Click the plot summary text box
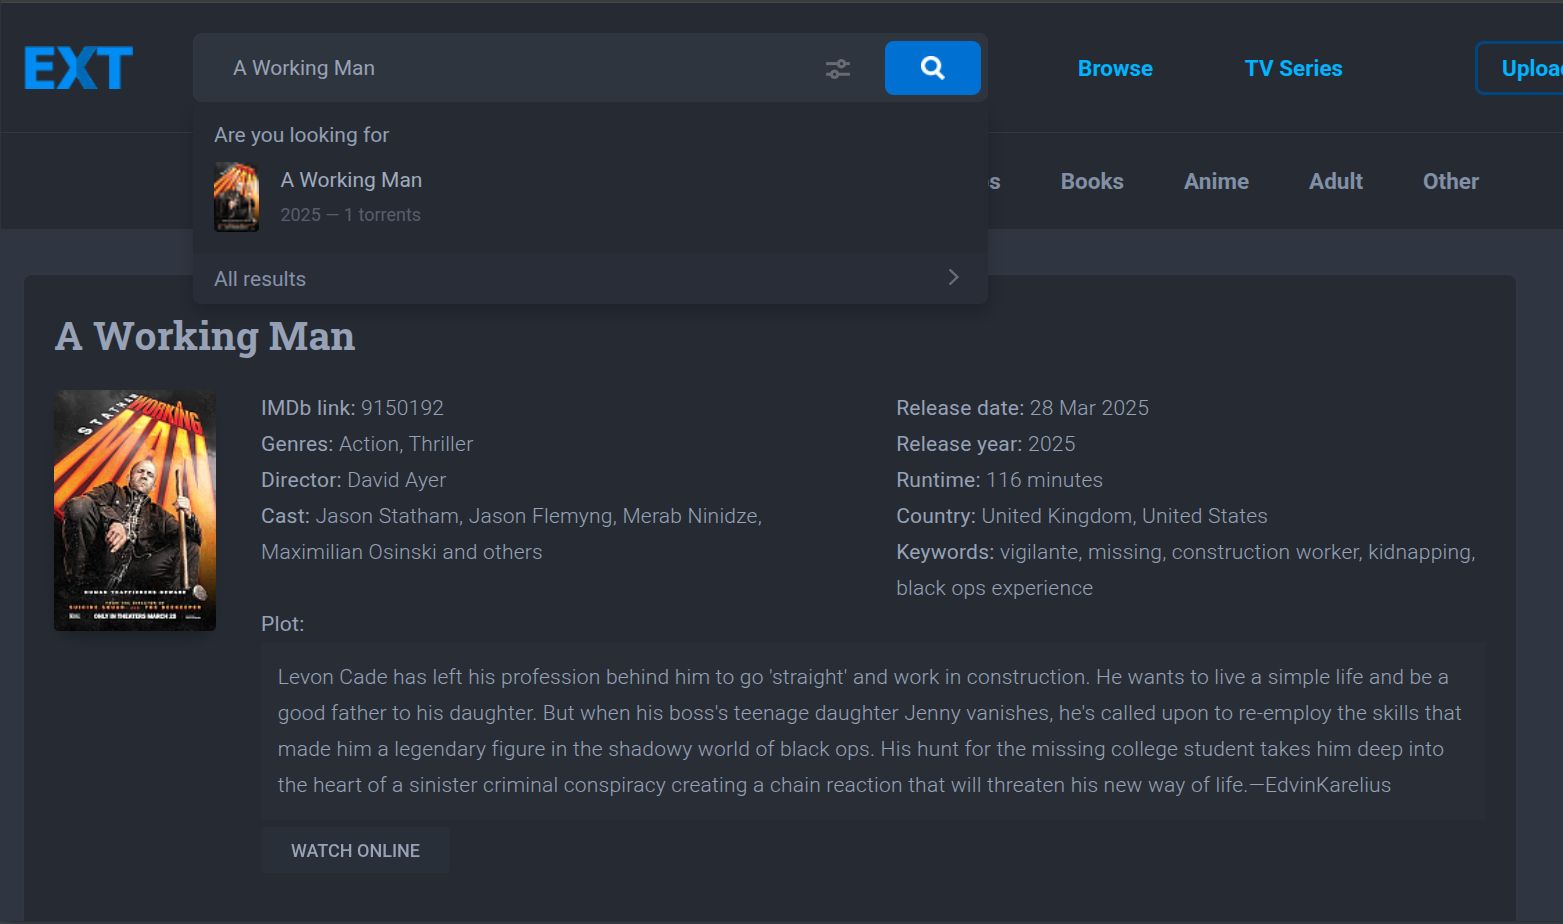This screenshot has height=924, width=1563. (873, 731)
